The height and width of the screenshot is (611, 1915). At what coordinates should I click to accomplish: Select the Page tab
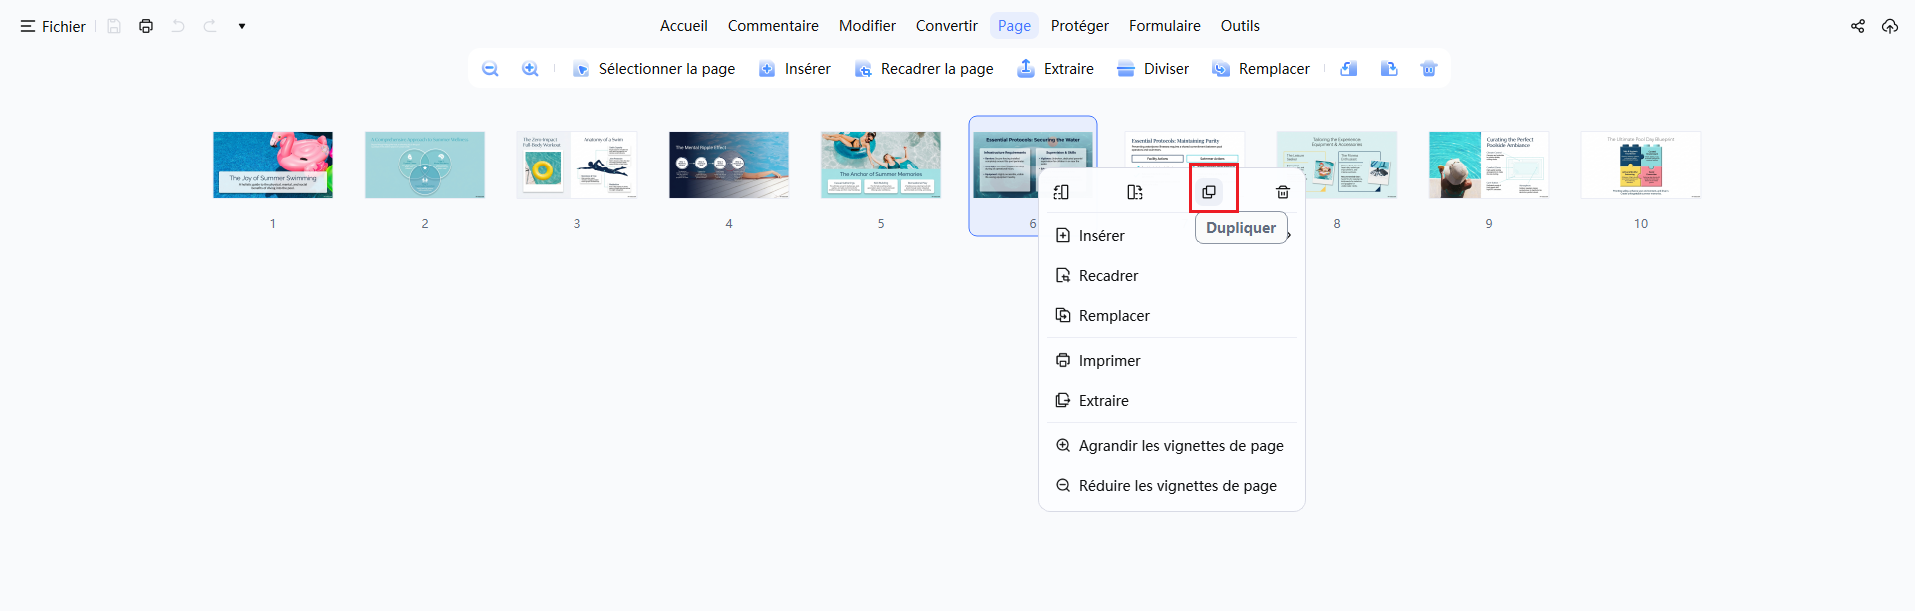pos(1014,26)
